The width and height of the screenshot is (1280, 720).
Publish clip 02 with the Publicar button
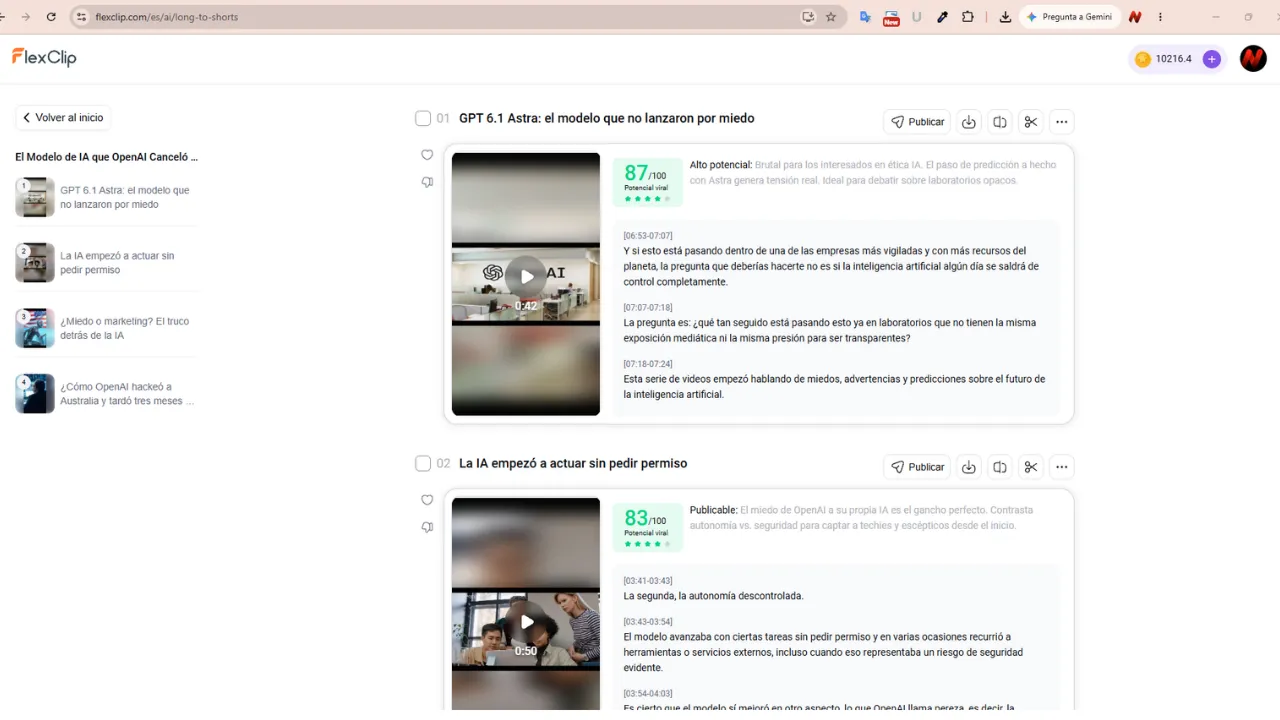tap(917, 467)
